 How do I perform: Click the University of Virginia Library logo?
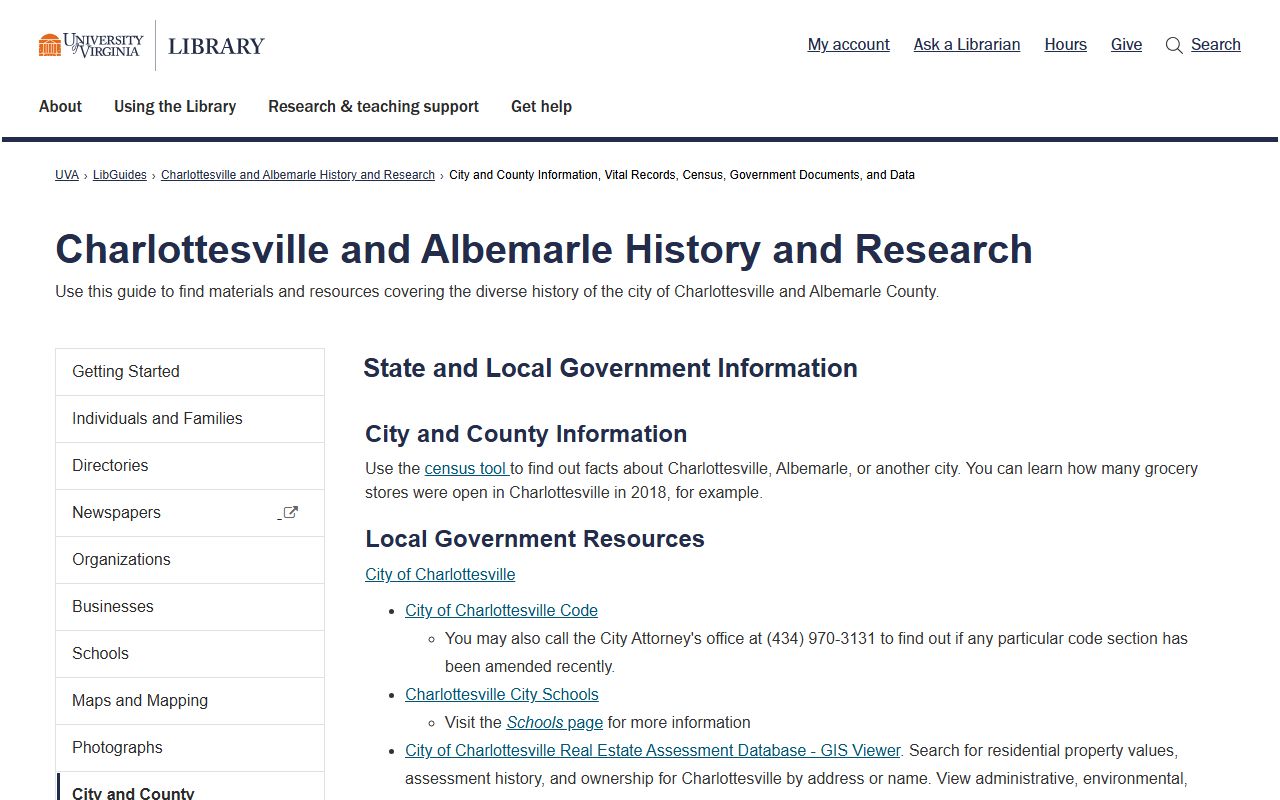[x=151, y=45]
